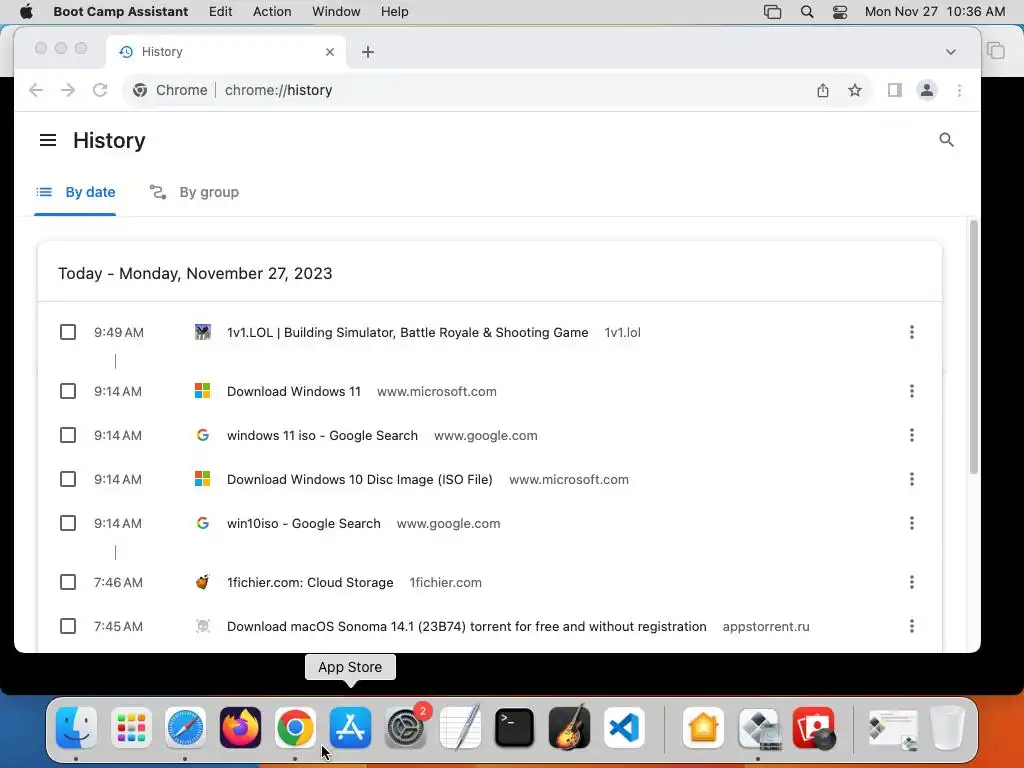
Task: Open Control Center in the menu bar
Action: pyautogui.click(x=840, y=12)
